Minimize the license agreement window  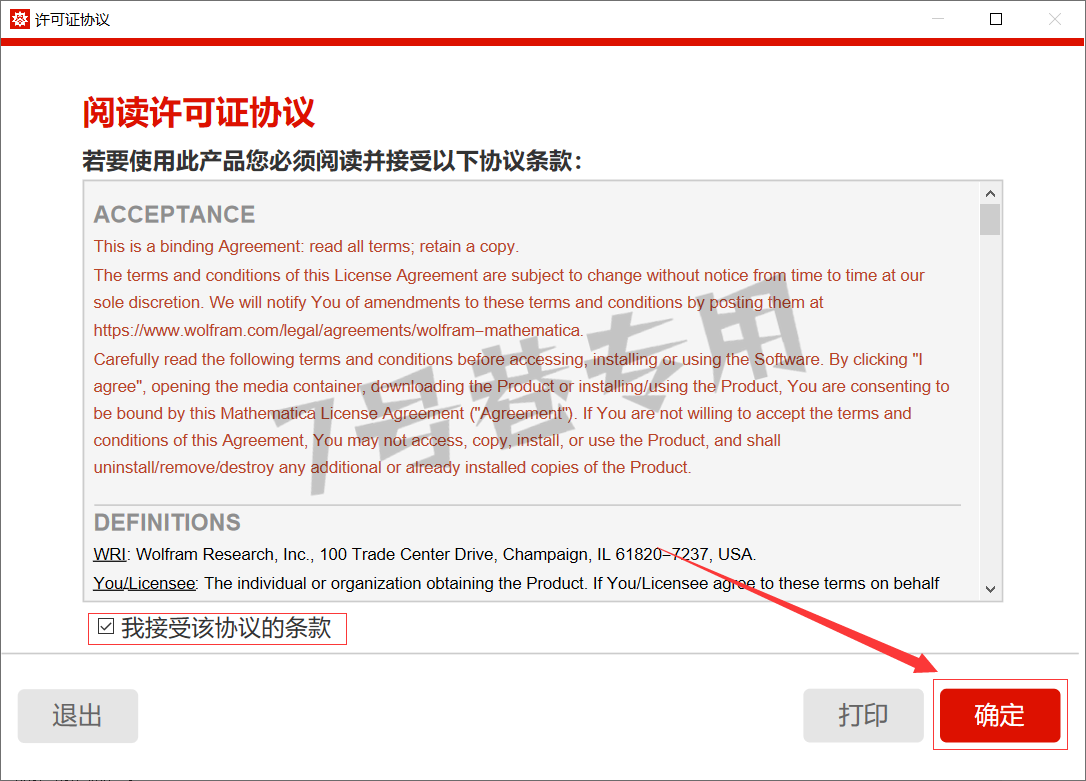point(938,19)
